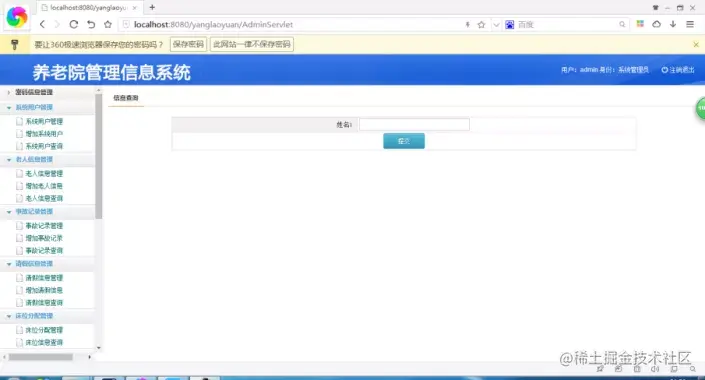Open the 增加事故记录 menu item
The width and height of the screenshot is (705, 380).
click(44, 238)
